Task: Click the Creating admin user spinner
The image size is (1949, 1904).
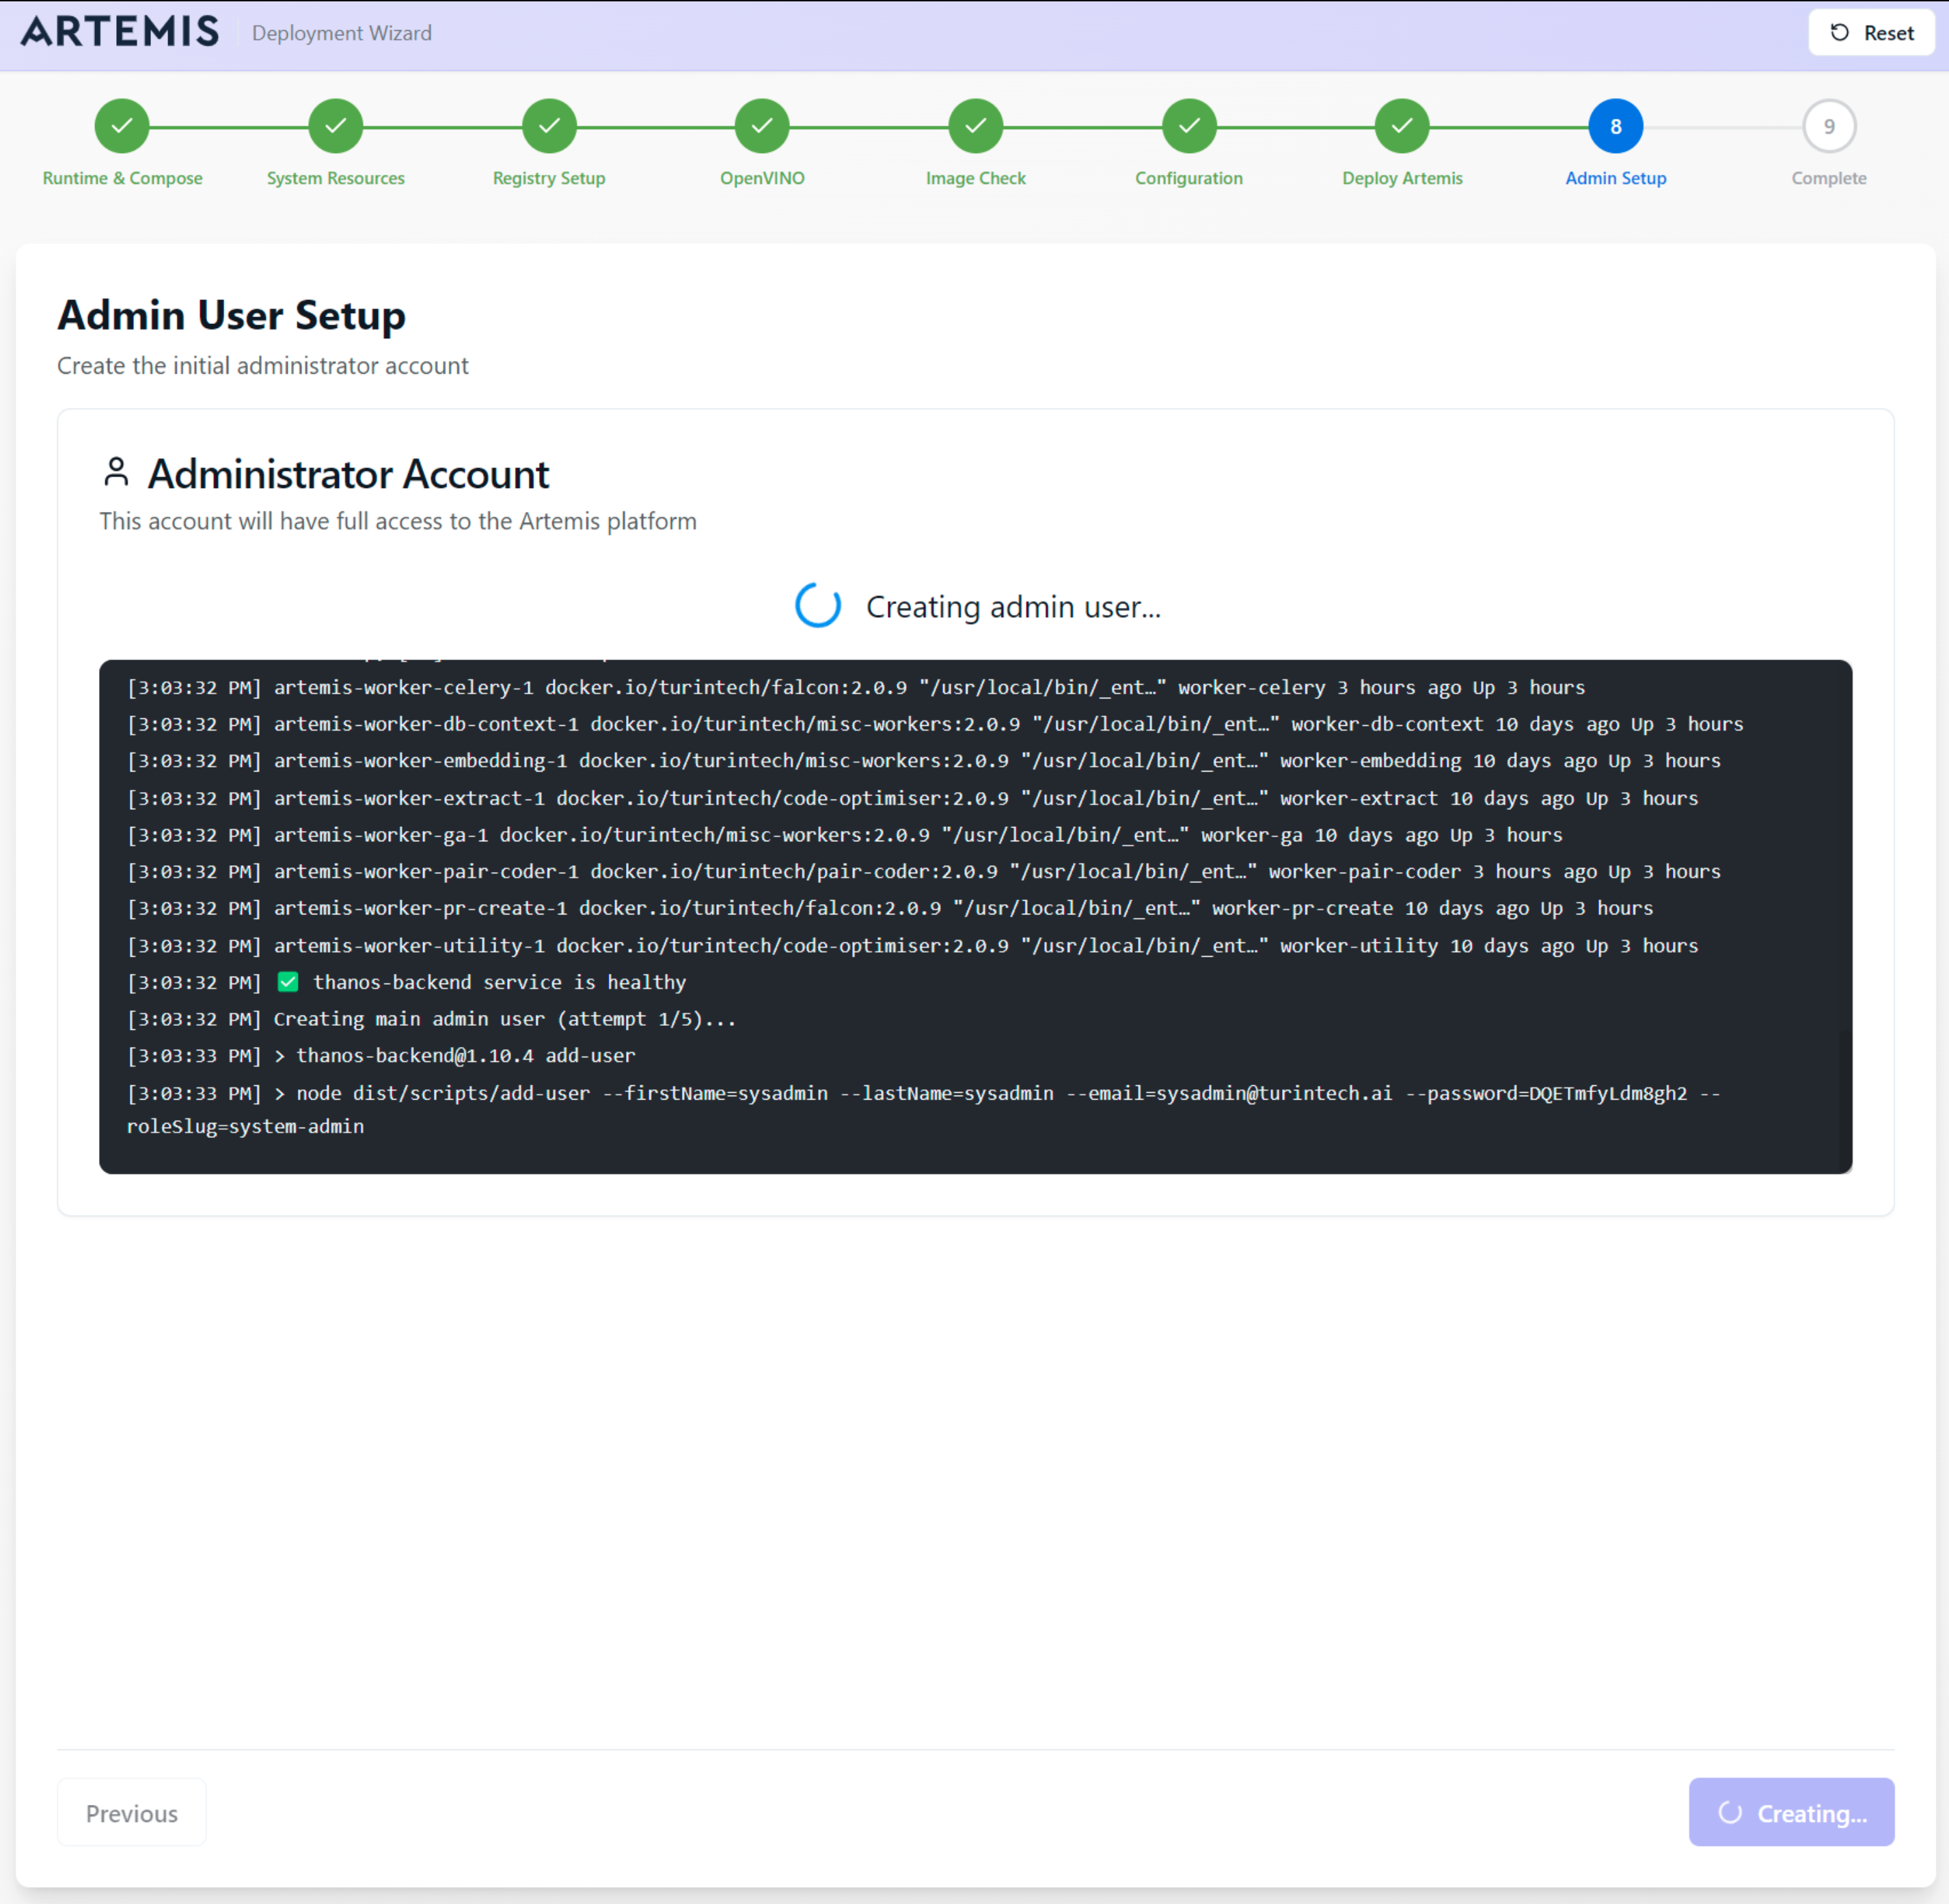Action: [x=817, y=606]
